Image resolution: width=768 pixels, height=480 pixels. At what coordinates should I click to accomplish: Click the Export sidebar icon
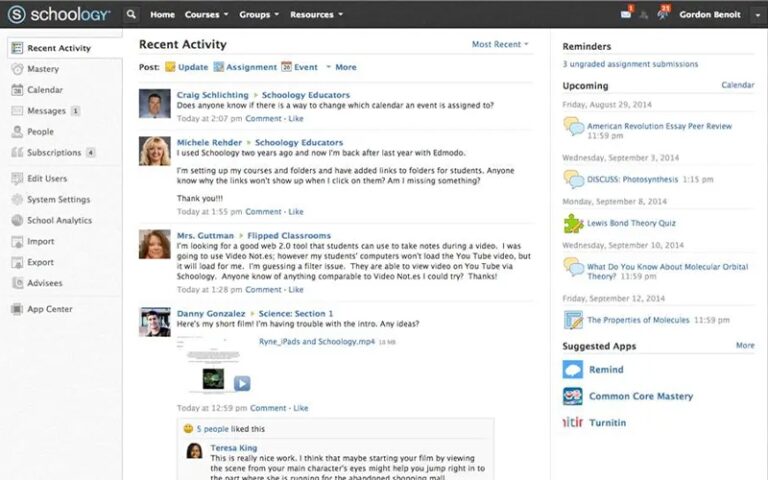pos(17,262)
